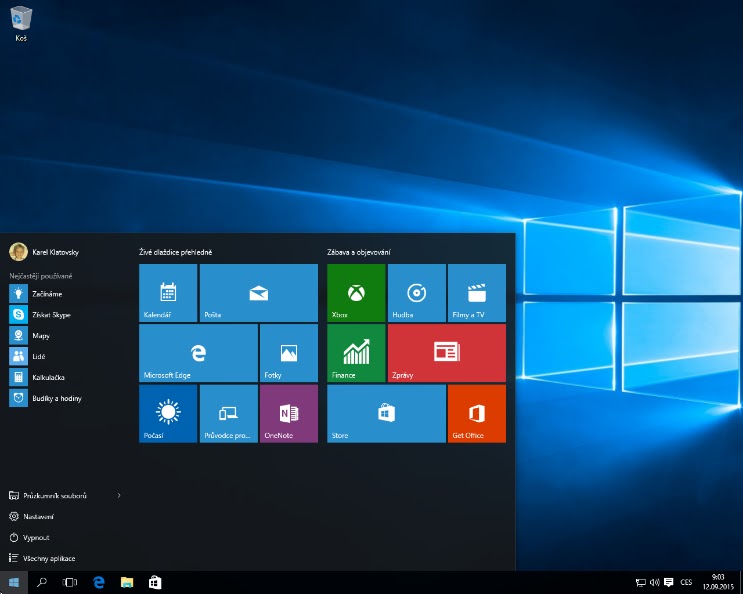Open the Počasí weather tile

point(168,414)
